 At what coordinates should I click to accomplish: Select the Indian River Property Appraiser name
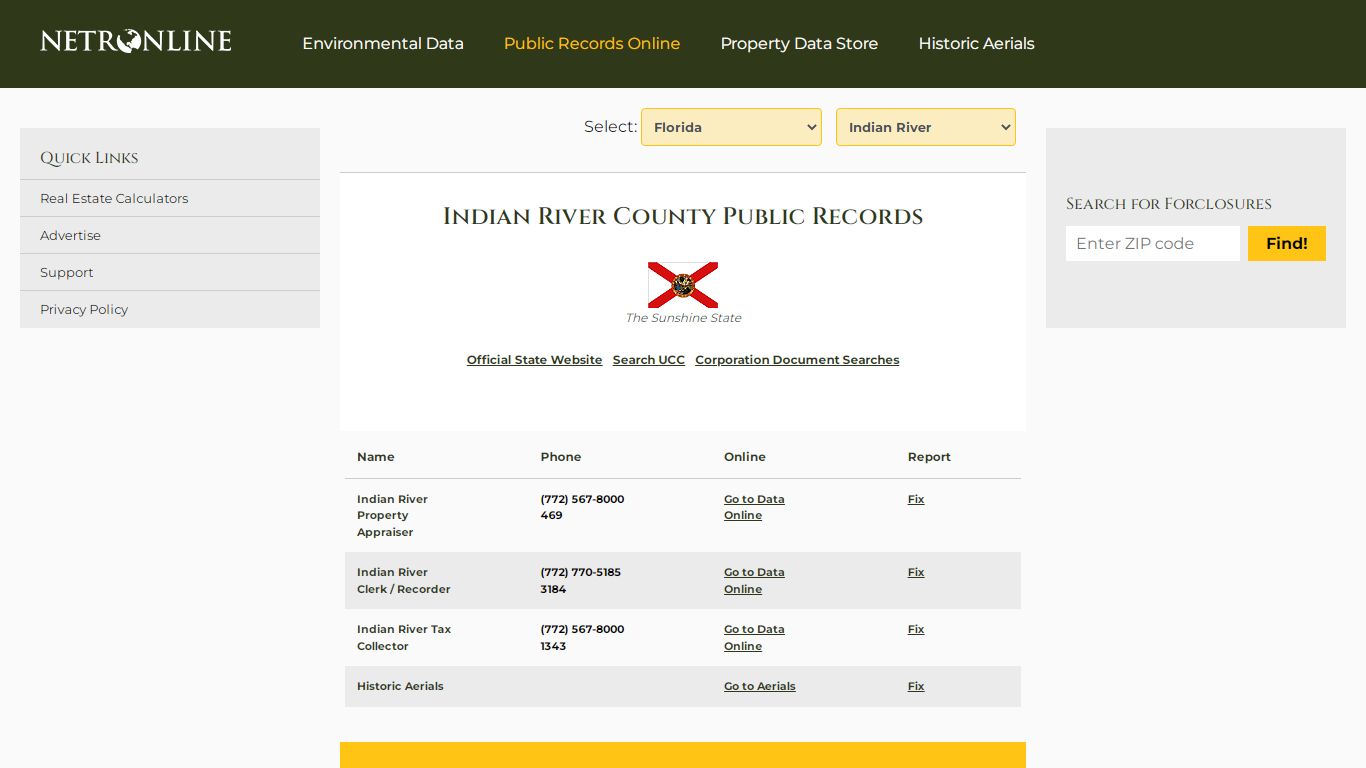(392, 516)
